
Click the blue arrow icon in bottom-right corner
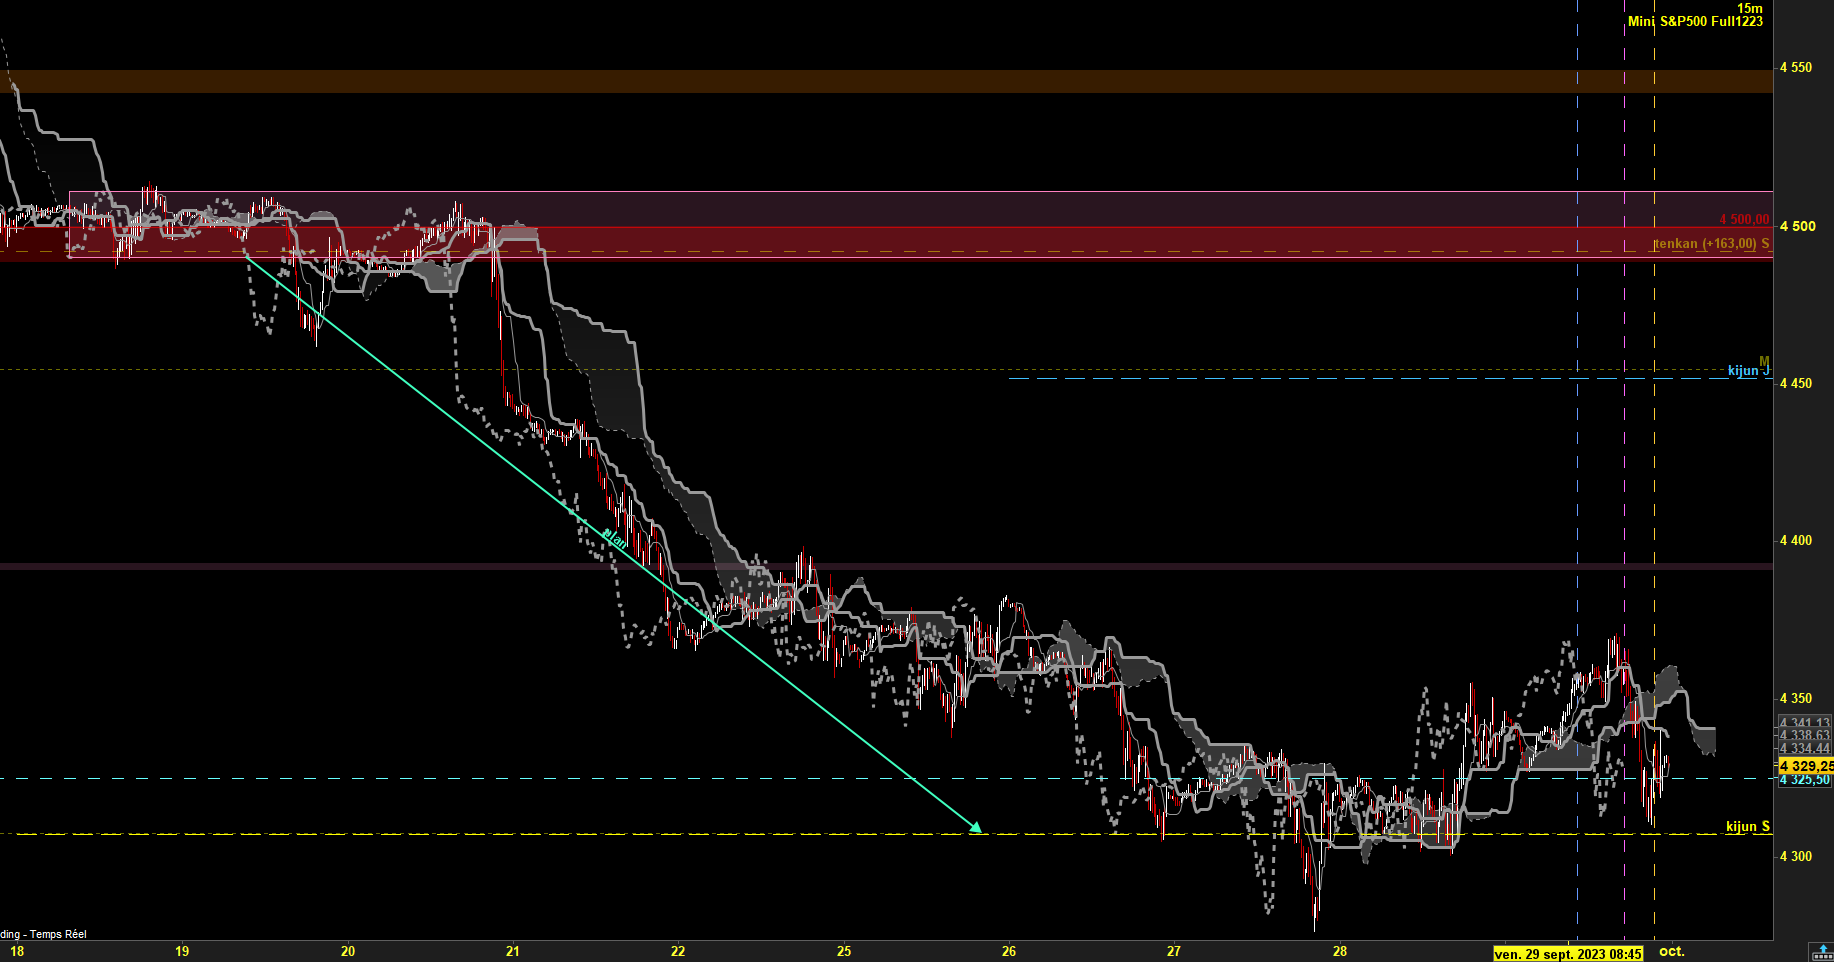click(x=1822, y=952)
